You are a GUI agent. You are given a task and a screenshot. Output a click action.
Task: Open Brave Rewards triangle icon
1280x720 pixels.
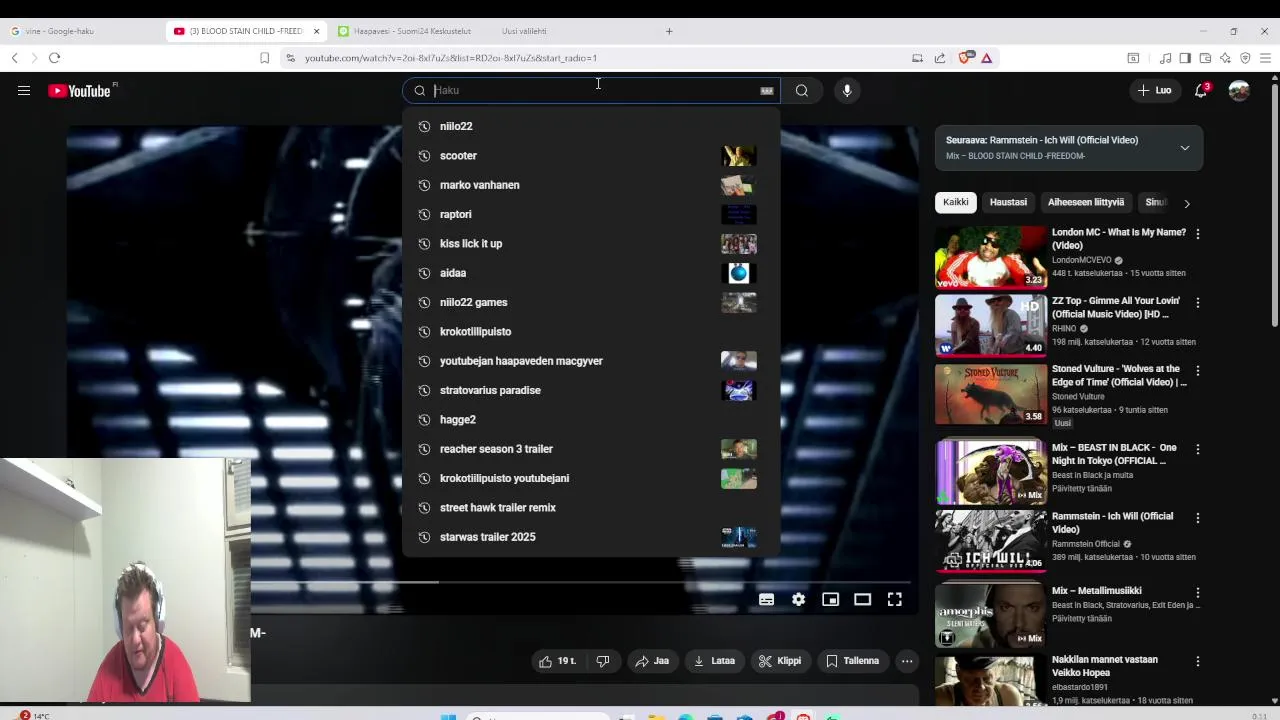coord(986,58)
